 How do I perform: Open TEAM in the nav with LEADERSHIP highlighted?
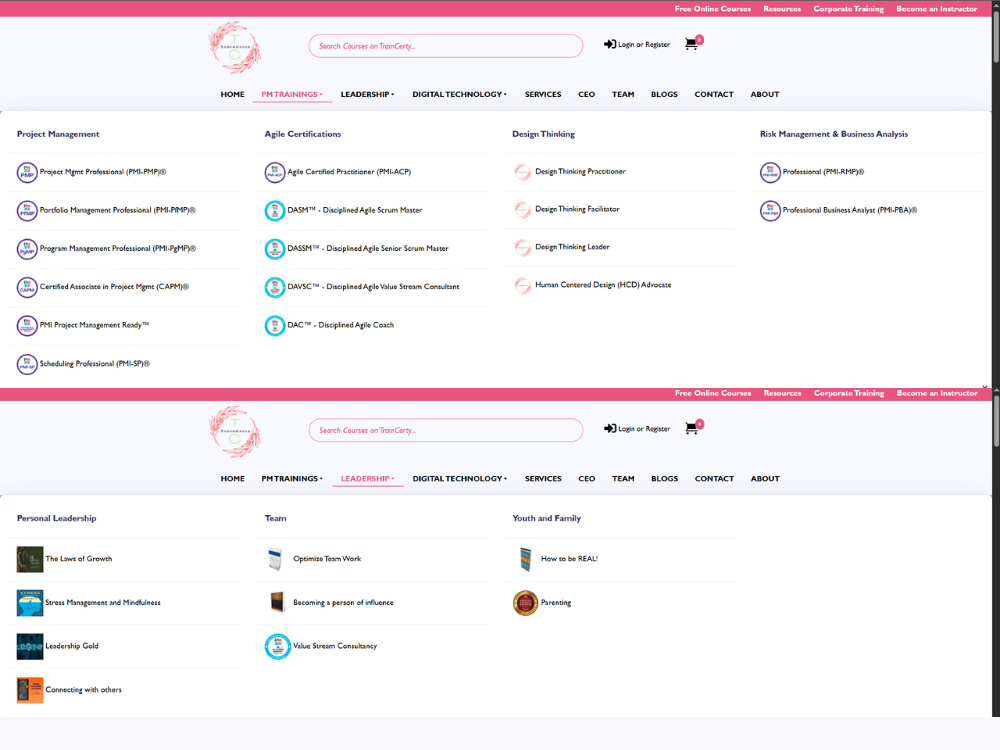(623, 478)
